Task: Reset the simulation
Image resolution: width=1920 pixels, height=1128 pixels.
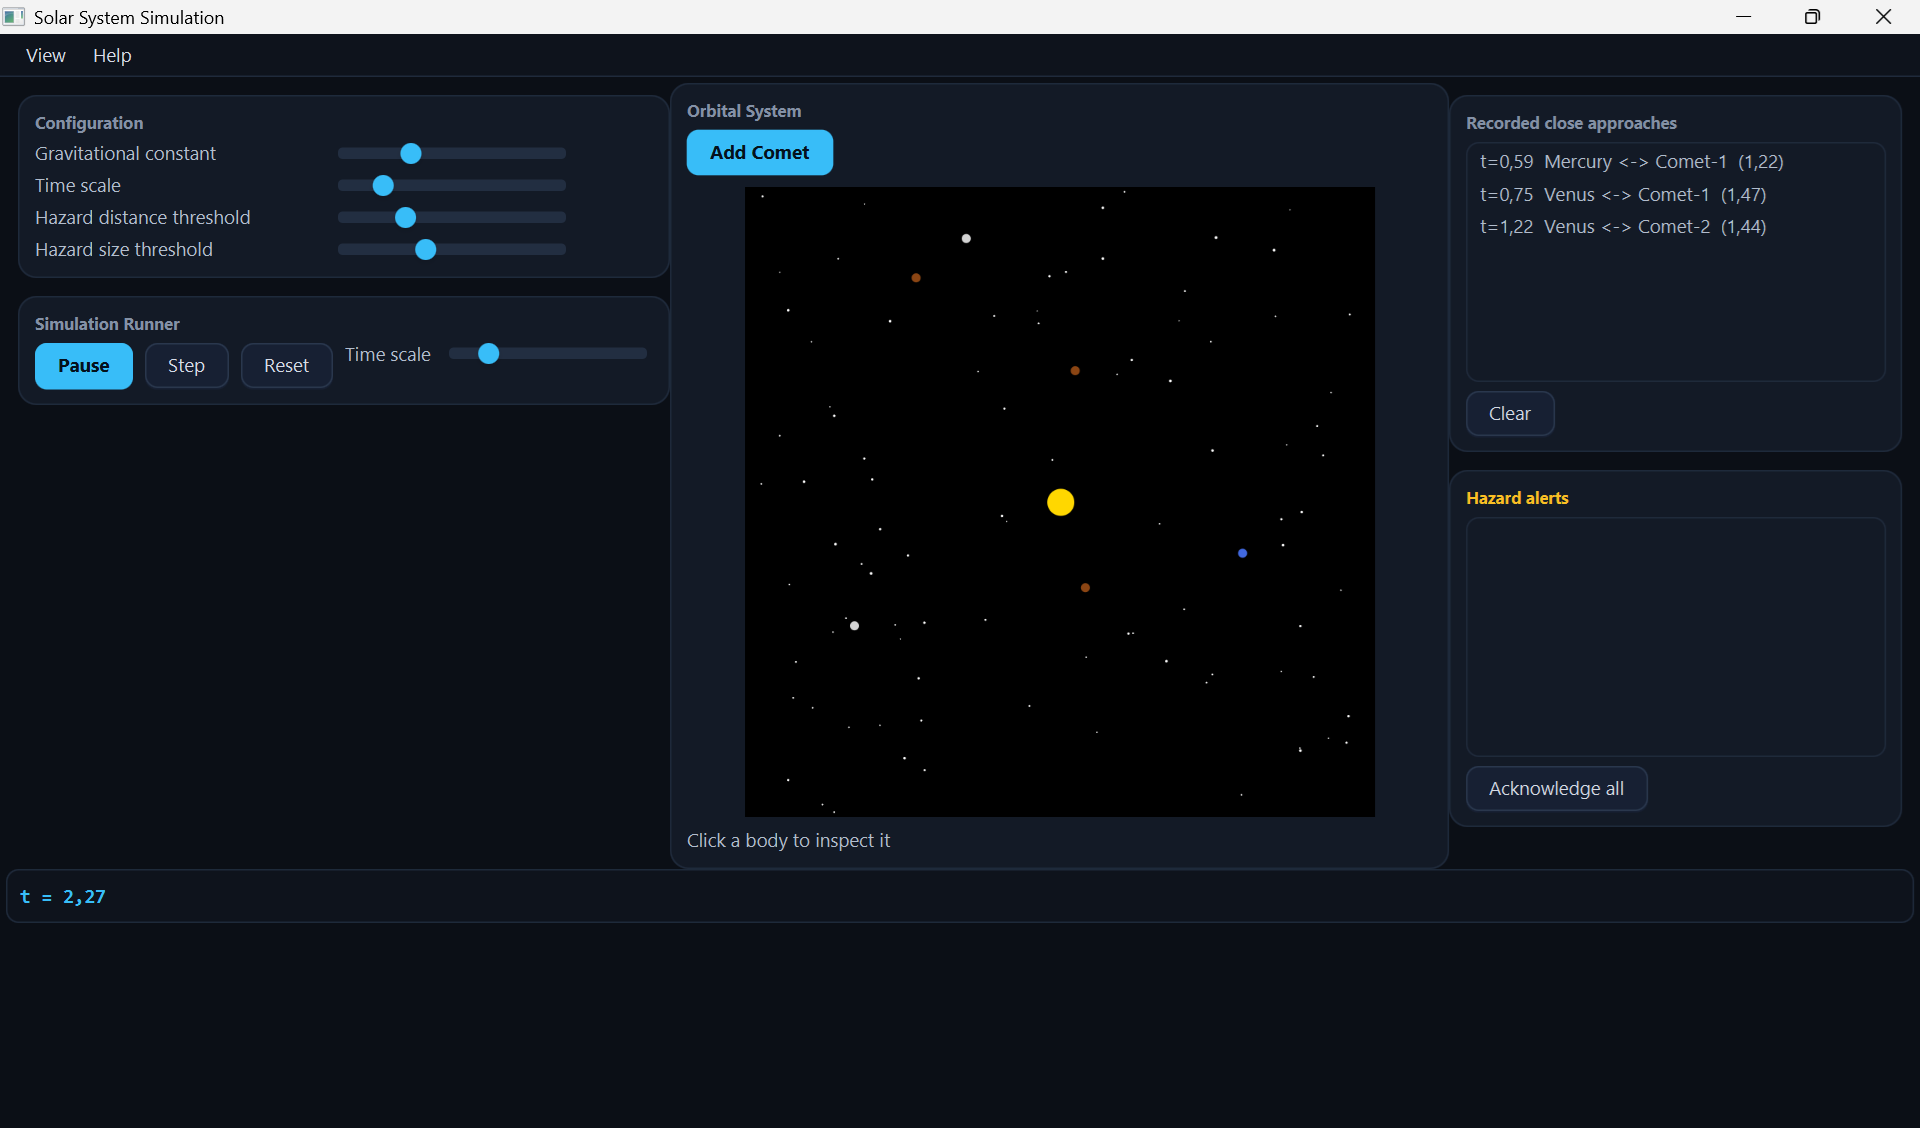Action: [286, 366]
